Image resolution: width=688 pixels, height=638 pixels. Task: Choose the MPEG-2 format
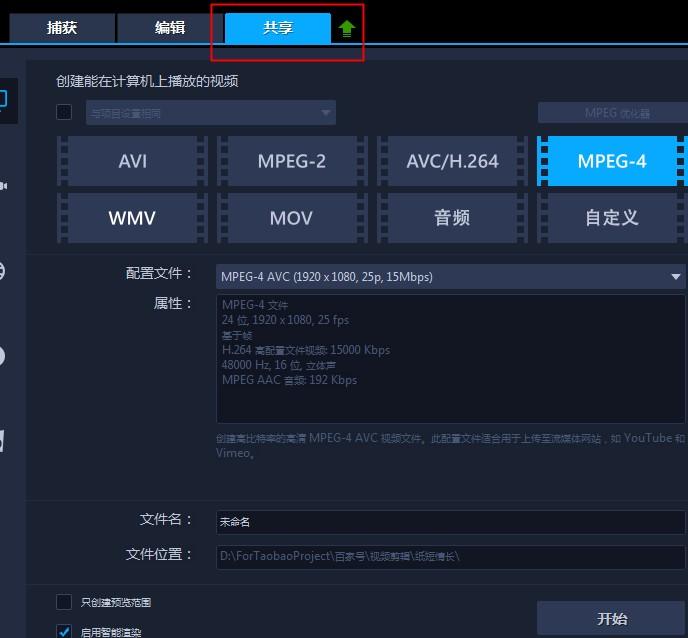pyautogui.click(x=292, y=161)
